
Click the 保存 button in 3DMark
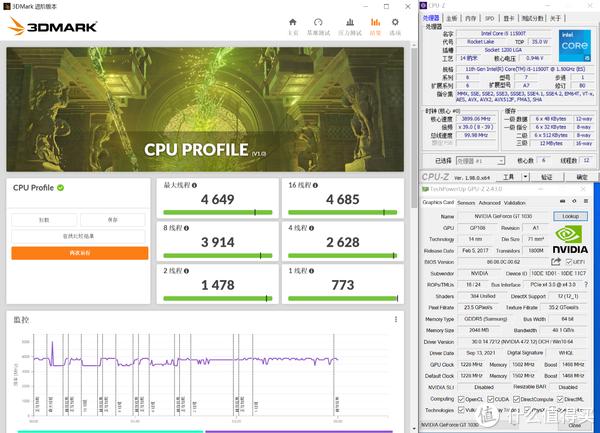[112, 220]
